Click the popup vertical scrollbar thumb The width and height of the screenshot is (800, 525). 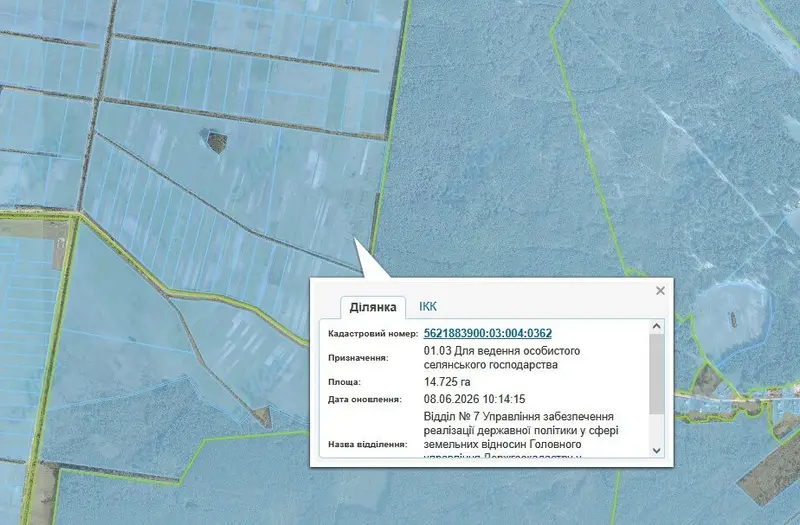point(657,373)
